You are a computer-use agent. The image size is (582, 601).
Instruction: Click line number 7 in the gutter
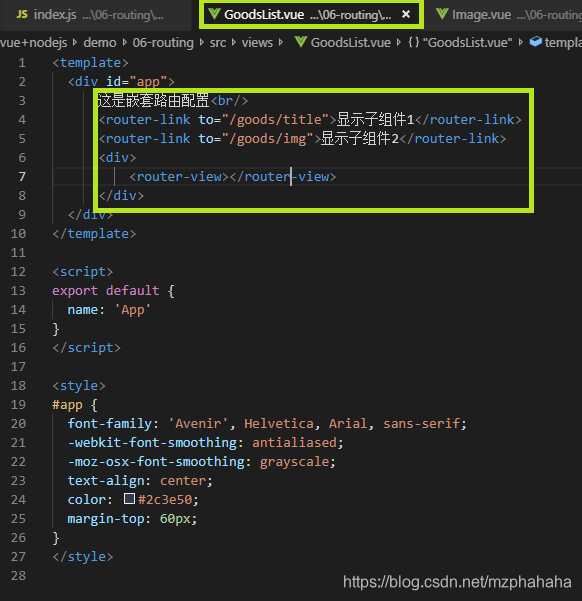tap(22, 177)
